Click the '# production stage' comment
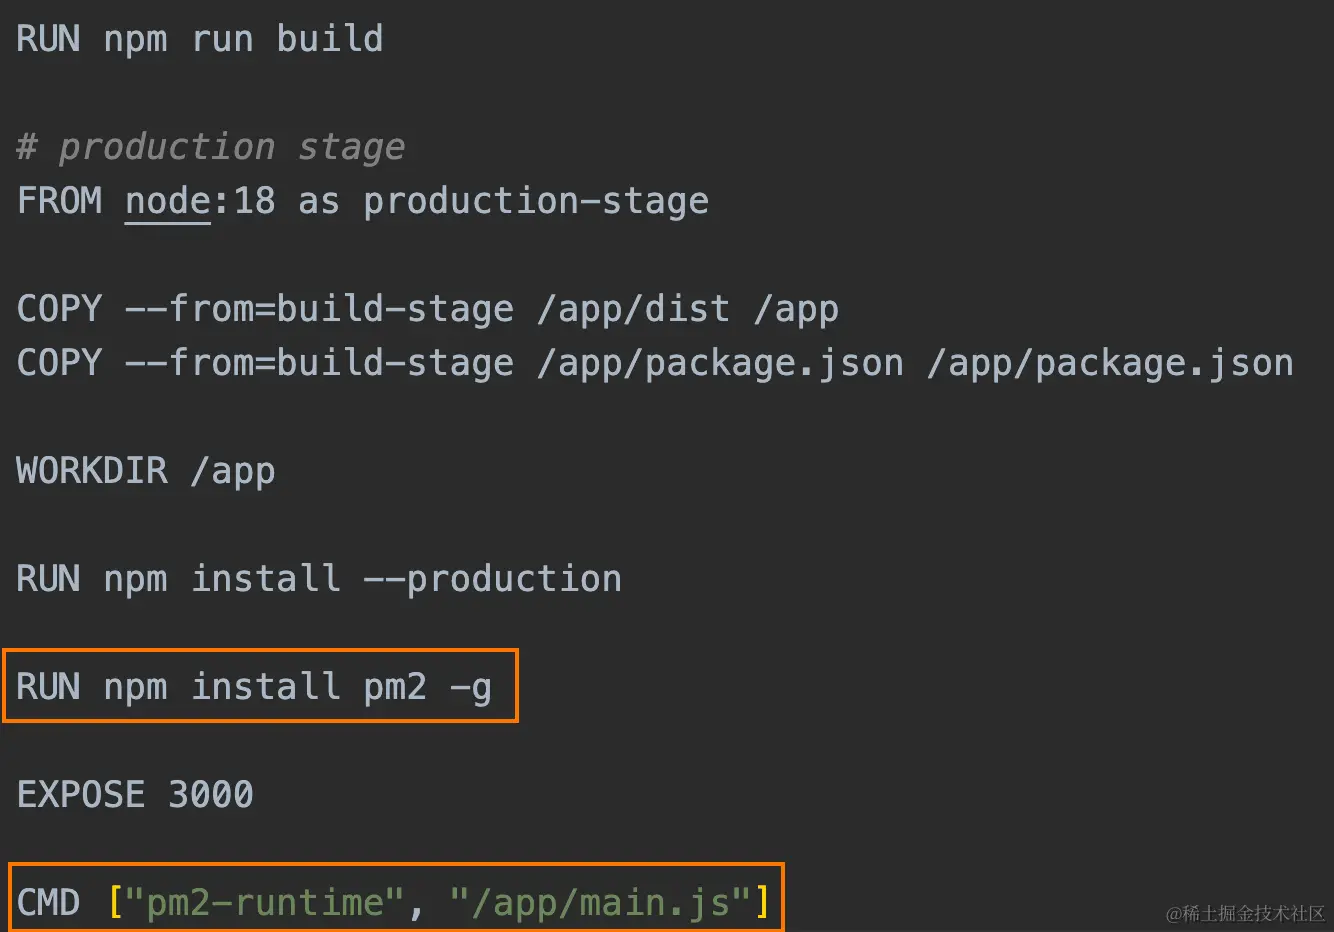 [x=211, y=147]
